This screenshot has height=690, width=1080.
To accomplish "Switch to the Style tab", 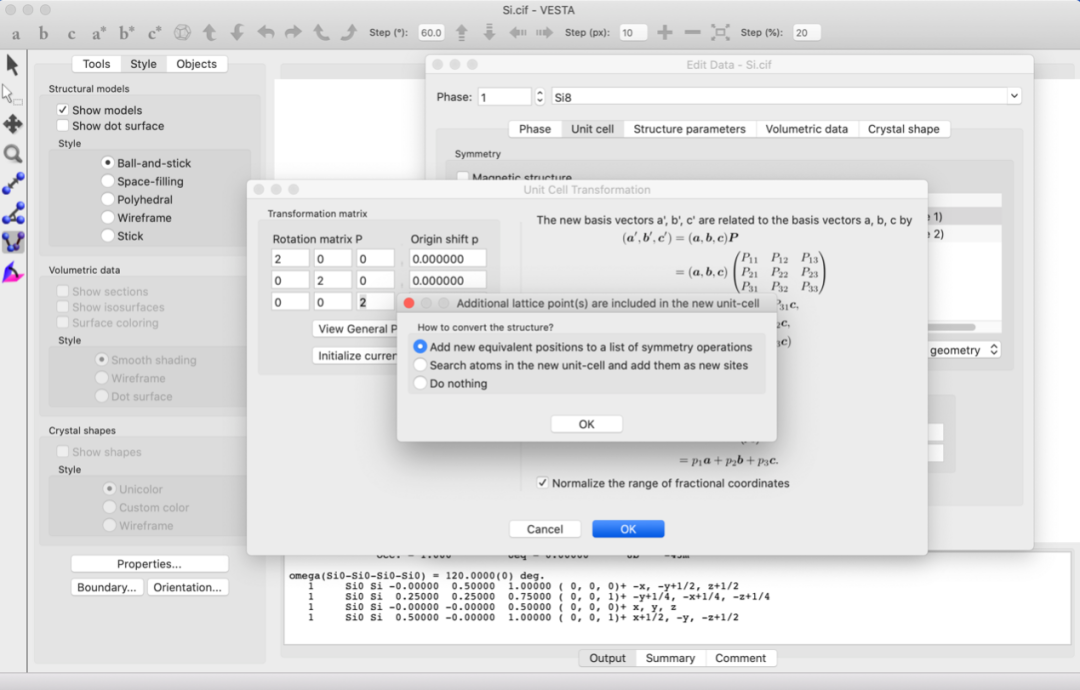I will coord(143,63).
